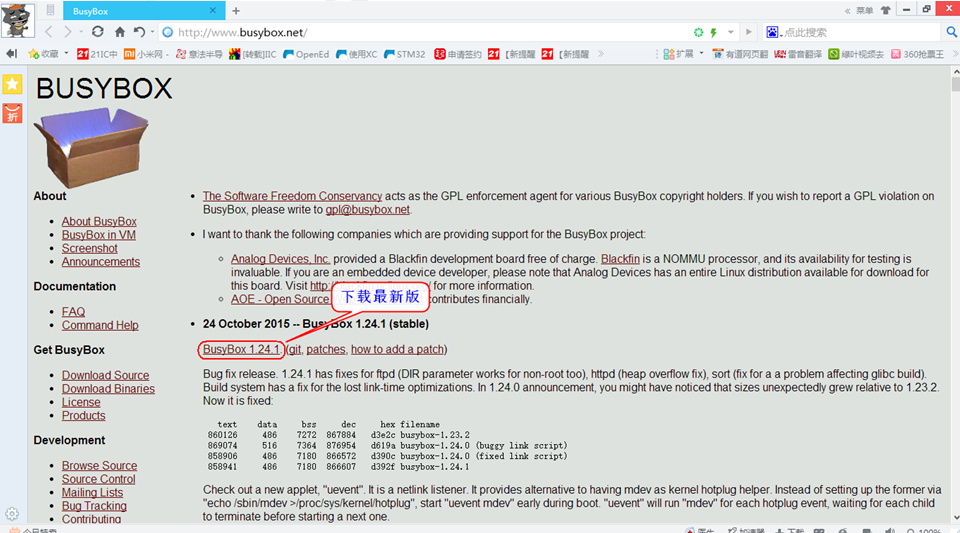Viewport: 960px width, 533px height.
Task: Open the About BusyBox link
Action: (99, 222)
